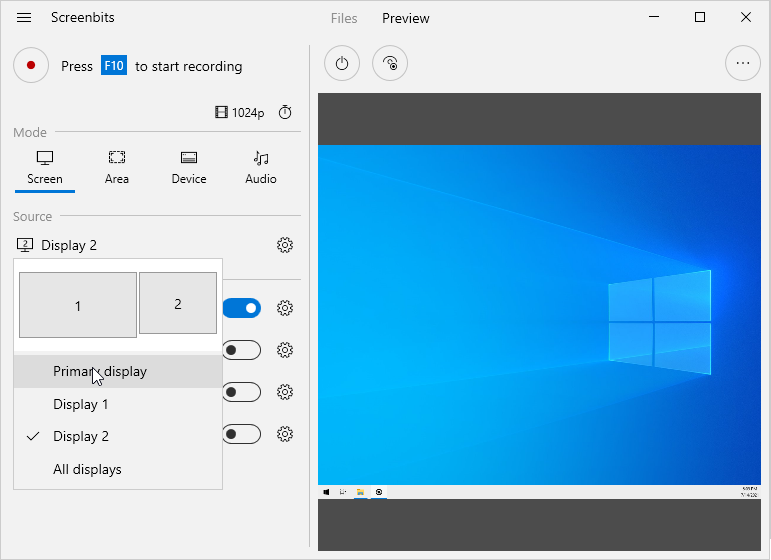Screen dimensions: 771x560
Task: Click the monitor icon beside Display 2
Action: pos(25,245)
